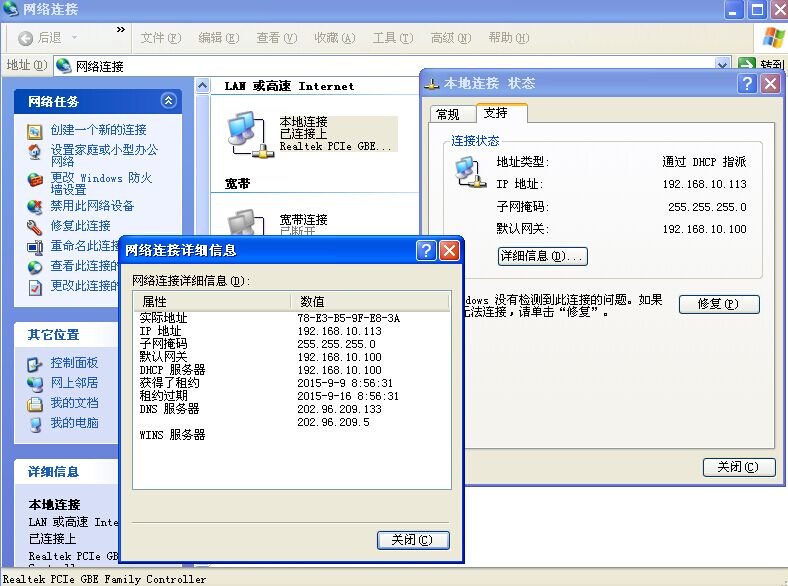
Task: Click 关闭(C) in 网络连接详细信息 dialog
Action: tap(413, 540)
